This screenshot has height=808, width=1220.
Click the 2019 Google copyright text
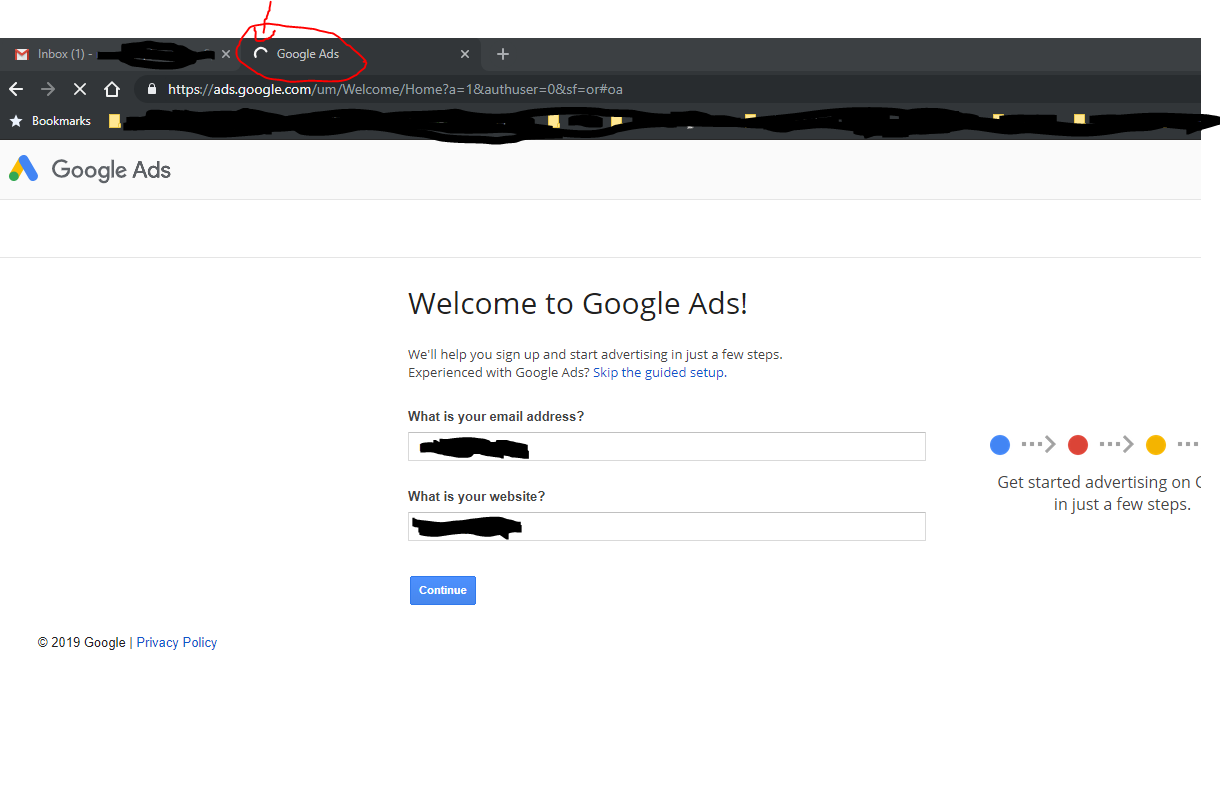82,642
